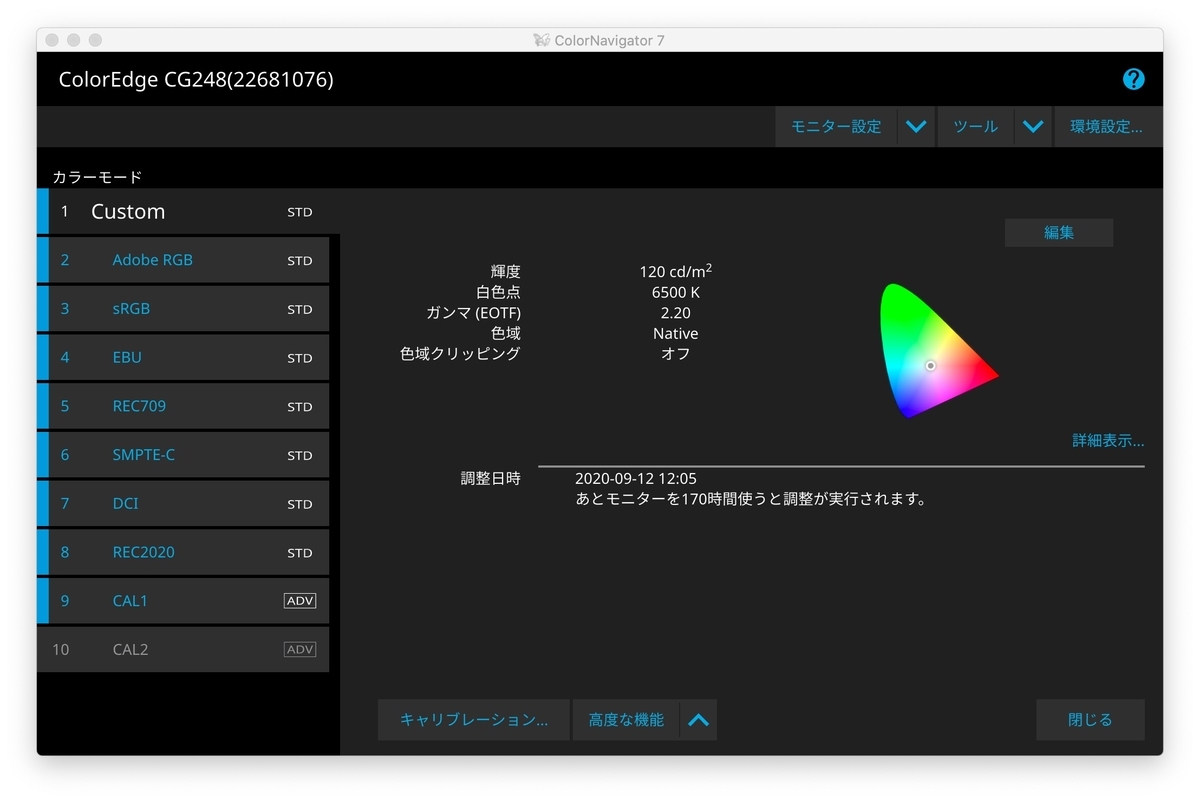The height and width of the screenshot is (801, 1200).
Task: Close window with 閉じる button
Action: 1090,720
